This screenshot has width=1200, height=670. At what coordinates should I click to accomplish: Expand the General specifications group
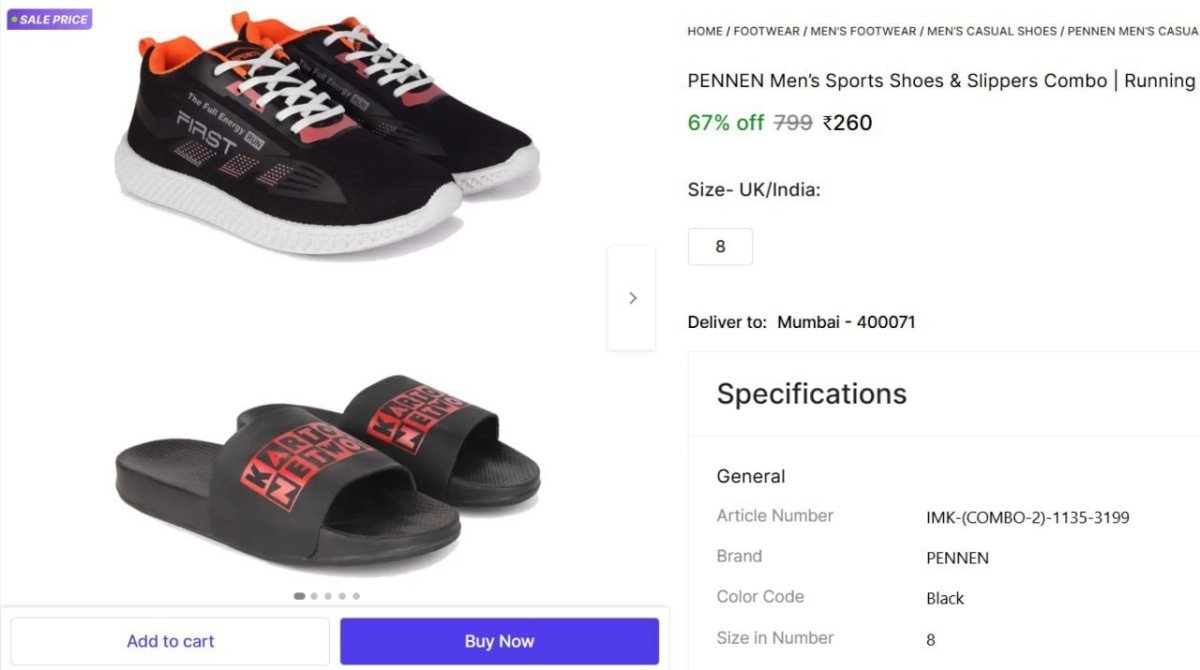pyautogui.click(x=750, y=476)
